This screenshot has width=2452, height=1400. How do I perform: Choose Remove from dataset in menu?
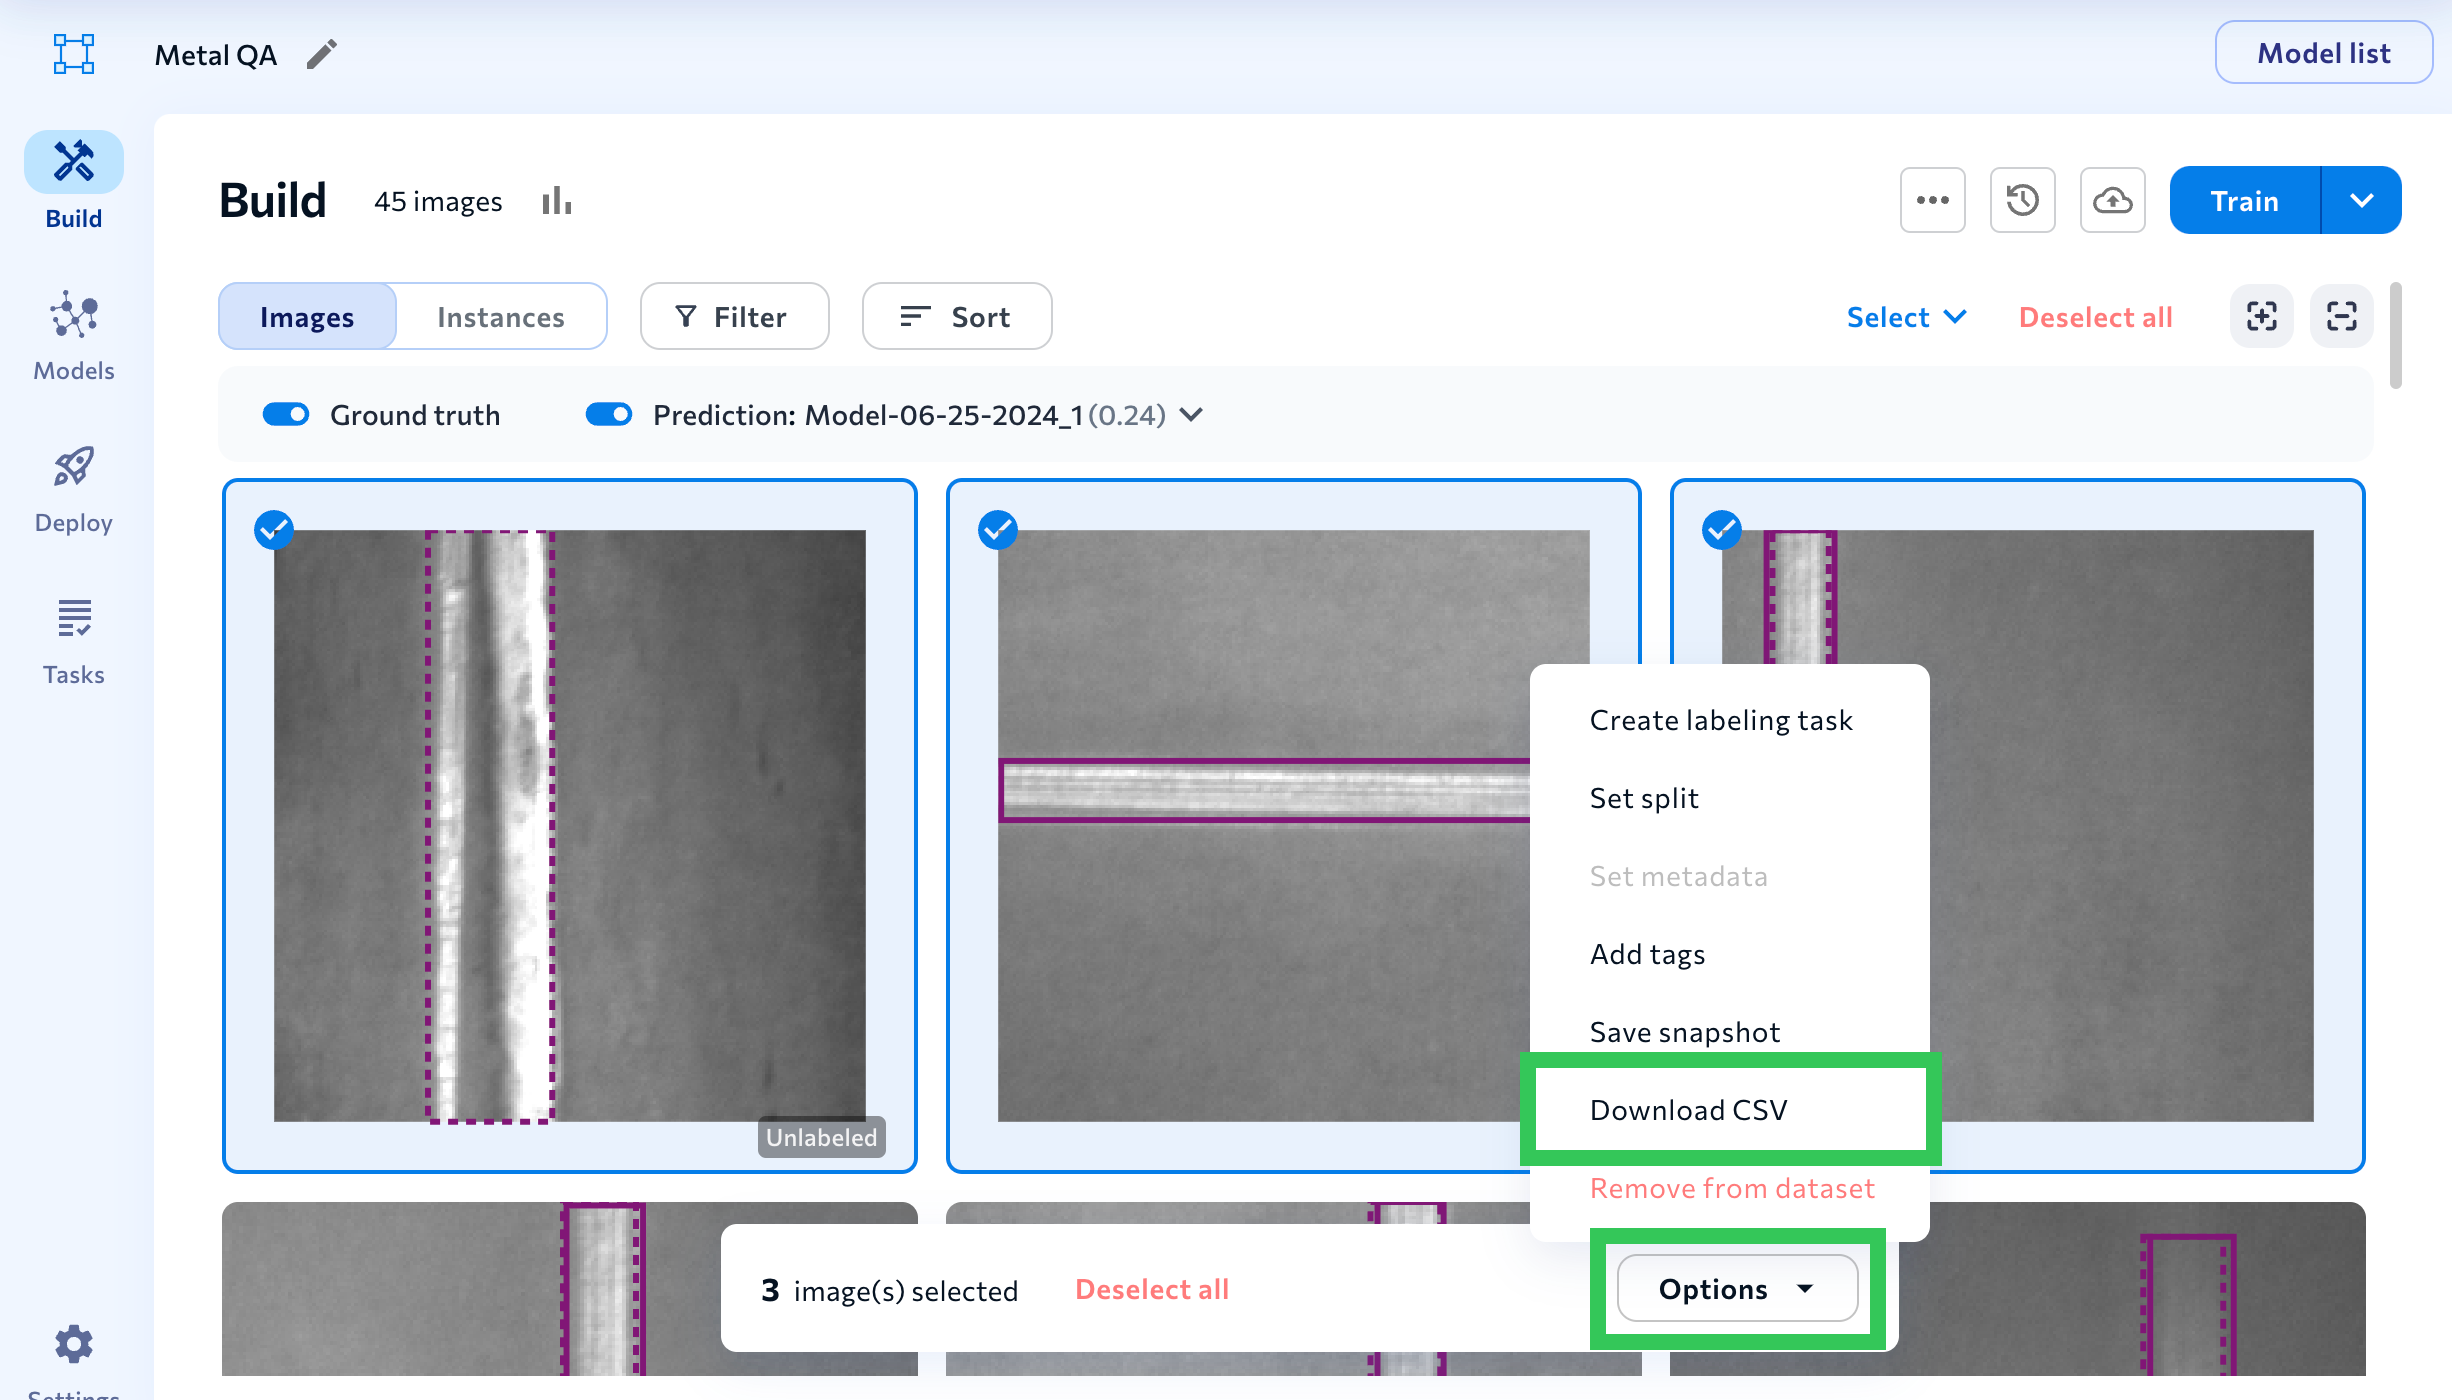[1730, 1188]
